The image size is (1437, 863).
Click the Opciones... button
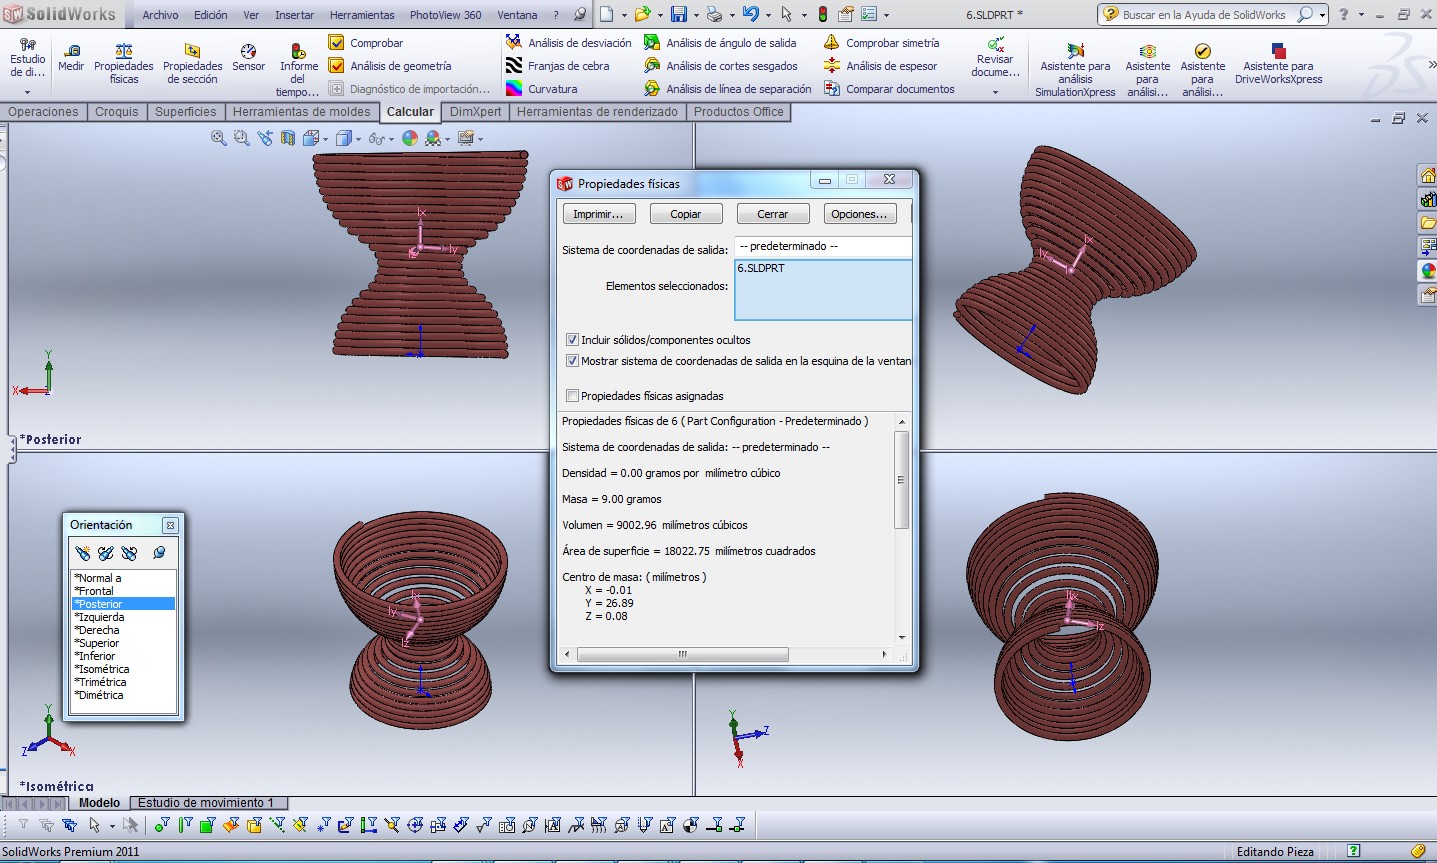pos(859,214)
